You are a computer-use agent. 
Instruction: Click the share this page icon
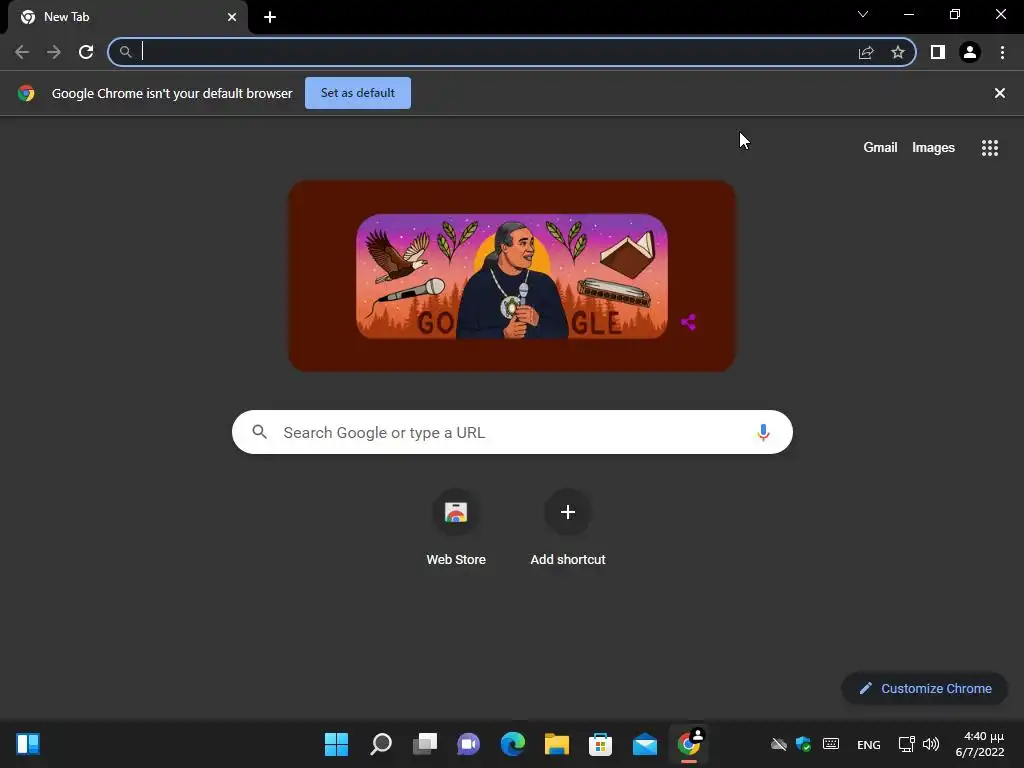pyautogui.click(x=866, y=52)
